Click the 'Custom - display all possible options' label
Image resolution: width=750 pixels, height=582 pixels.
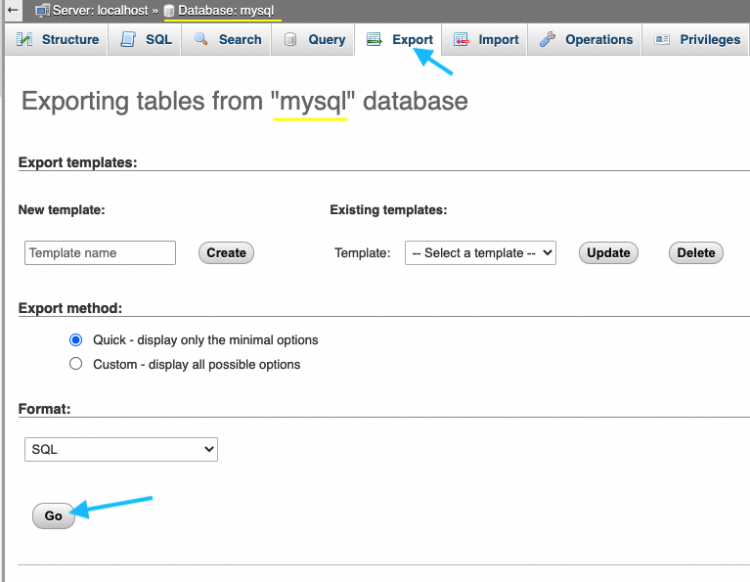[x=197, y=364]
